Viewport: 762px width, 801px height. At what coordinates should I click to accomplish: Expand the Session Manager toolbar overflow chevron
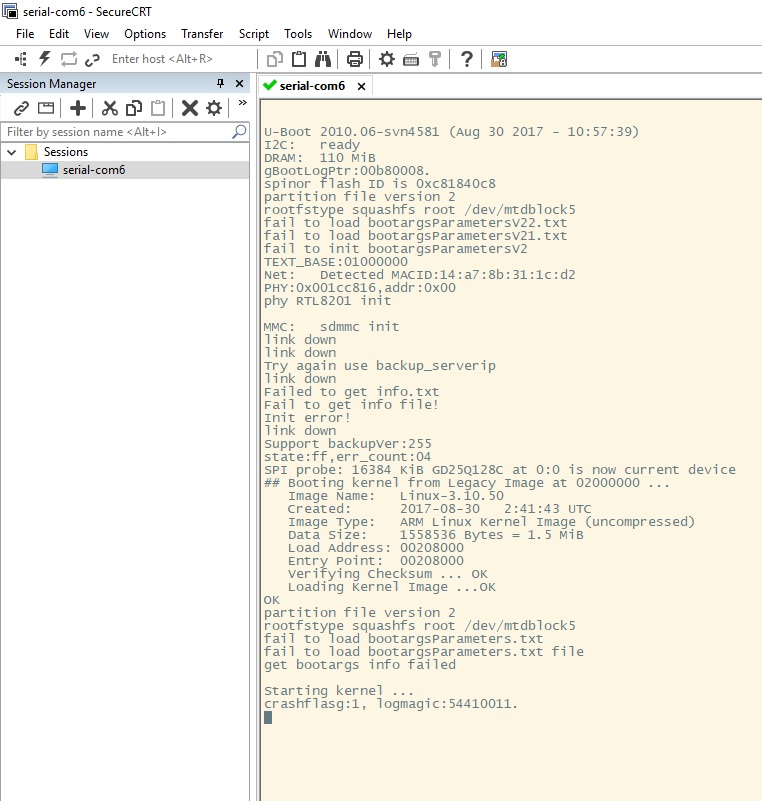click(x=241, y=104)
